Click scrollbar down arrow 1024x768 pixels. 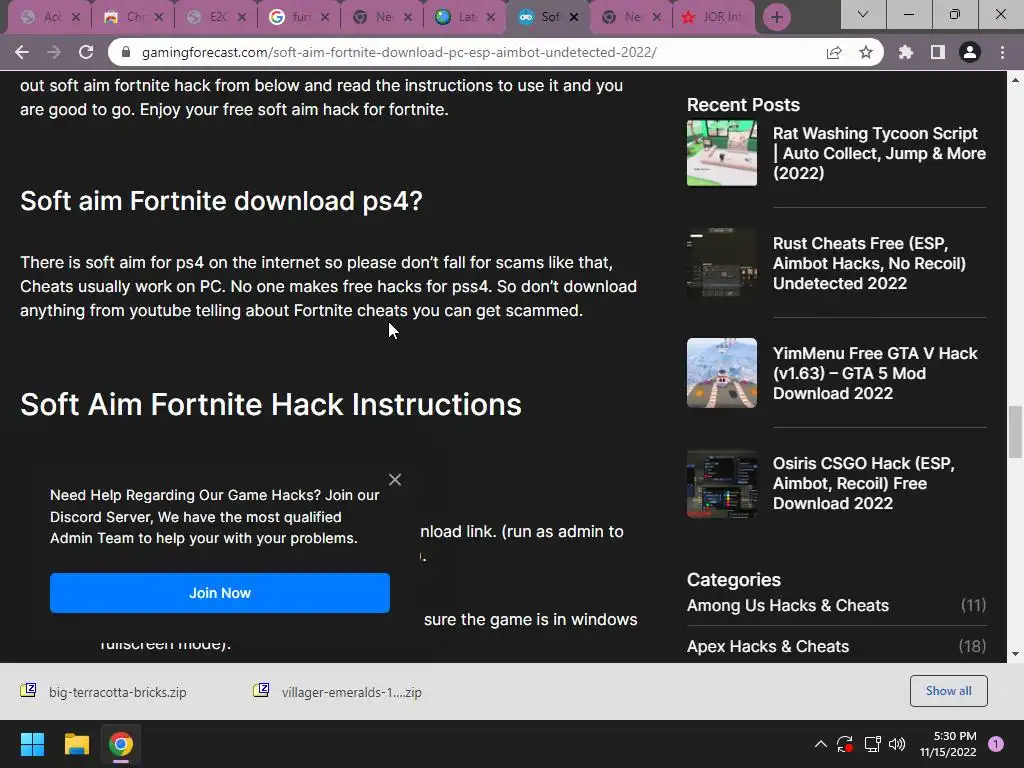tap(1015, 654)
